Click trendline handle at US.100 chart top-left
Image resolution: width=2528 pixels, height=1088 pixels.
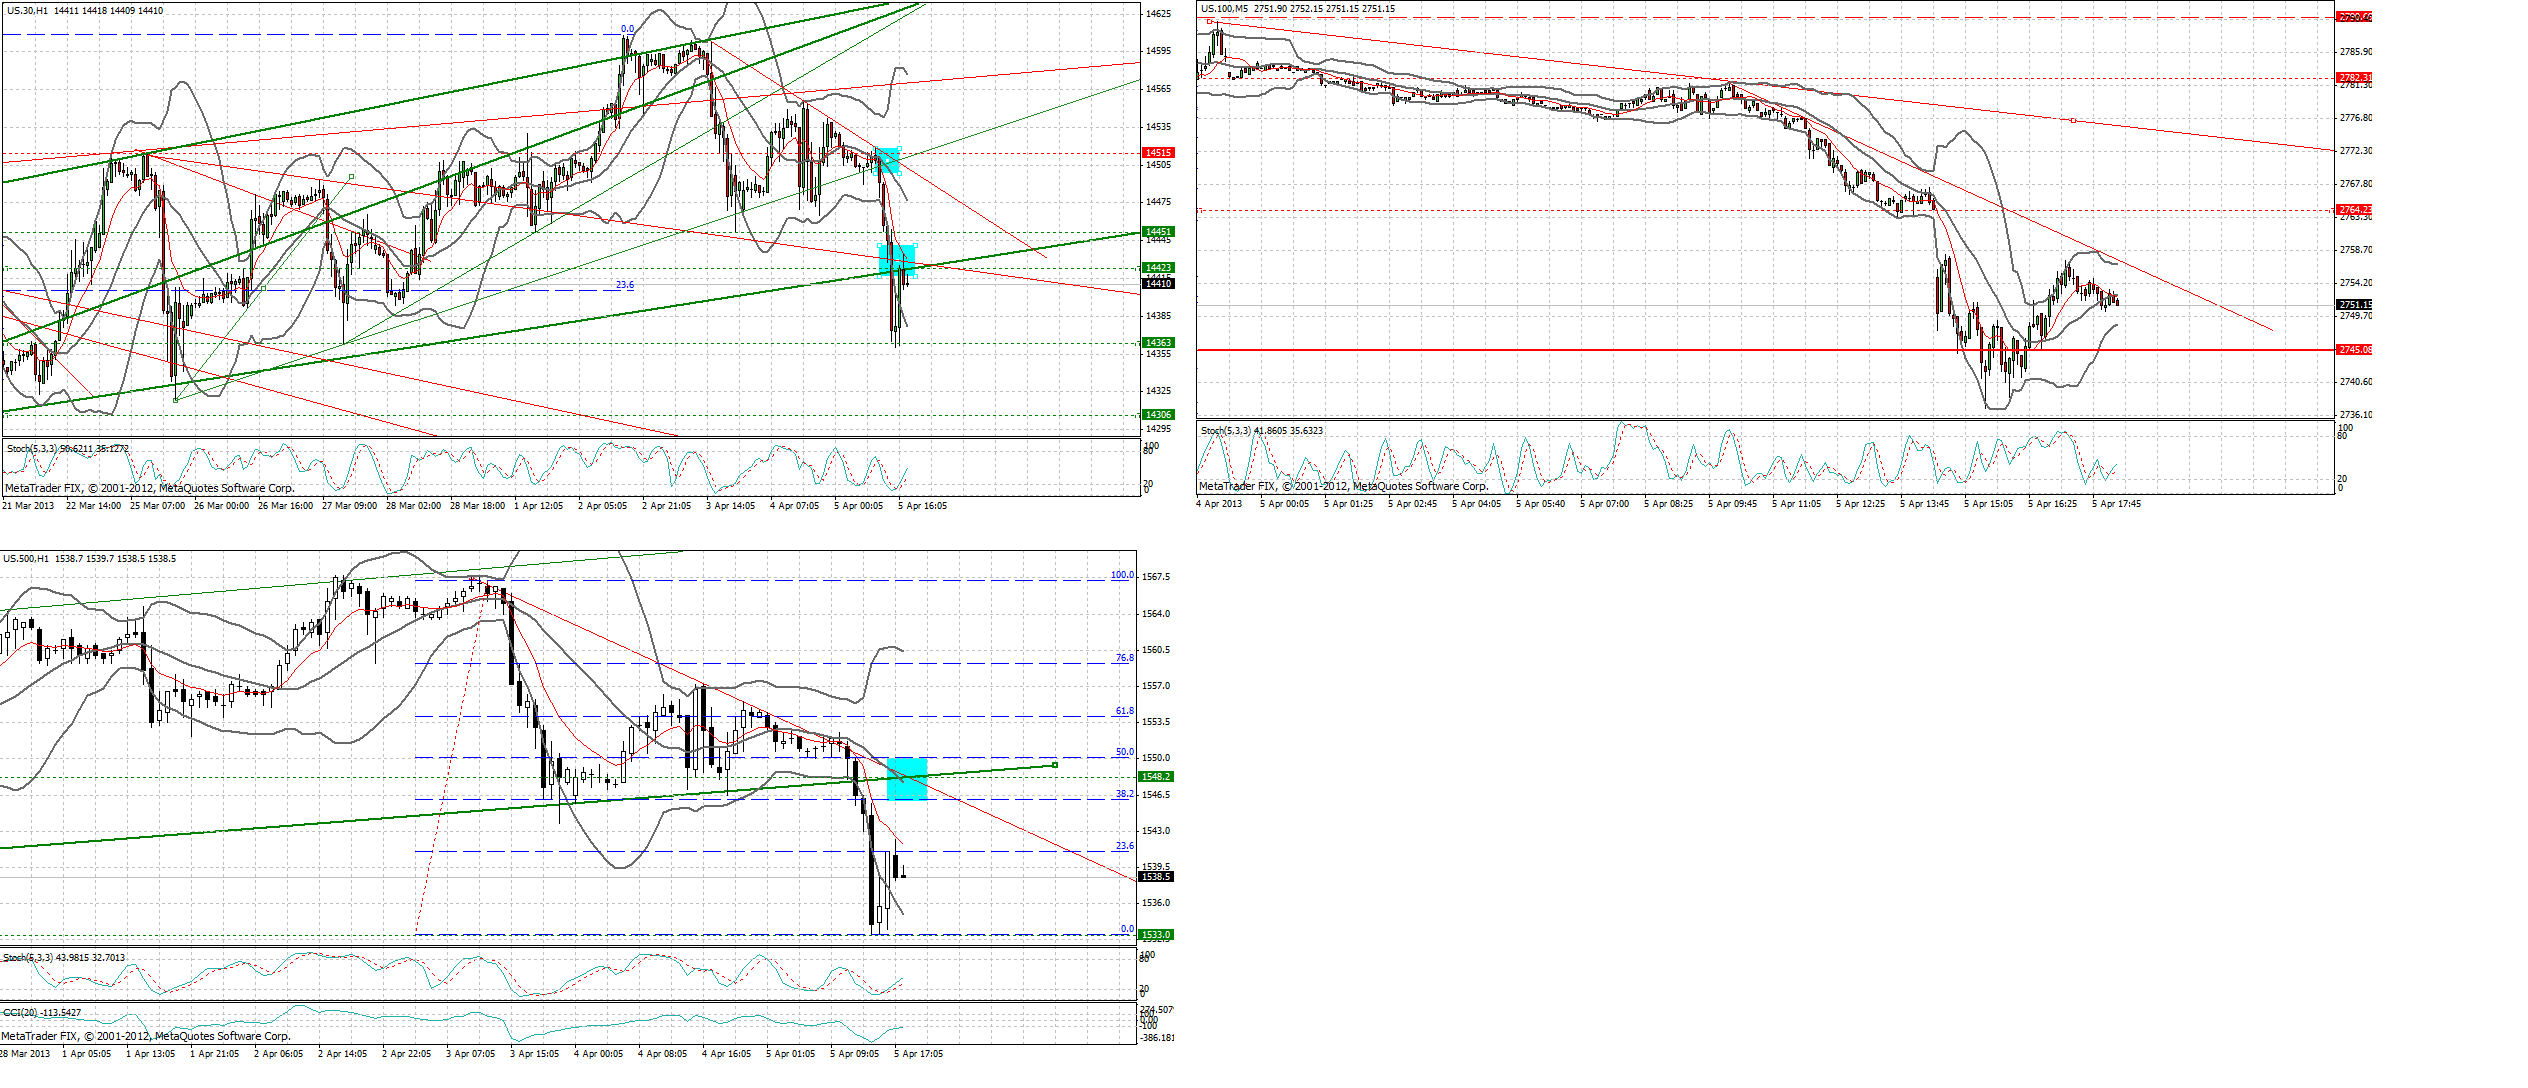tap(1211, 21)
